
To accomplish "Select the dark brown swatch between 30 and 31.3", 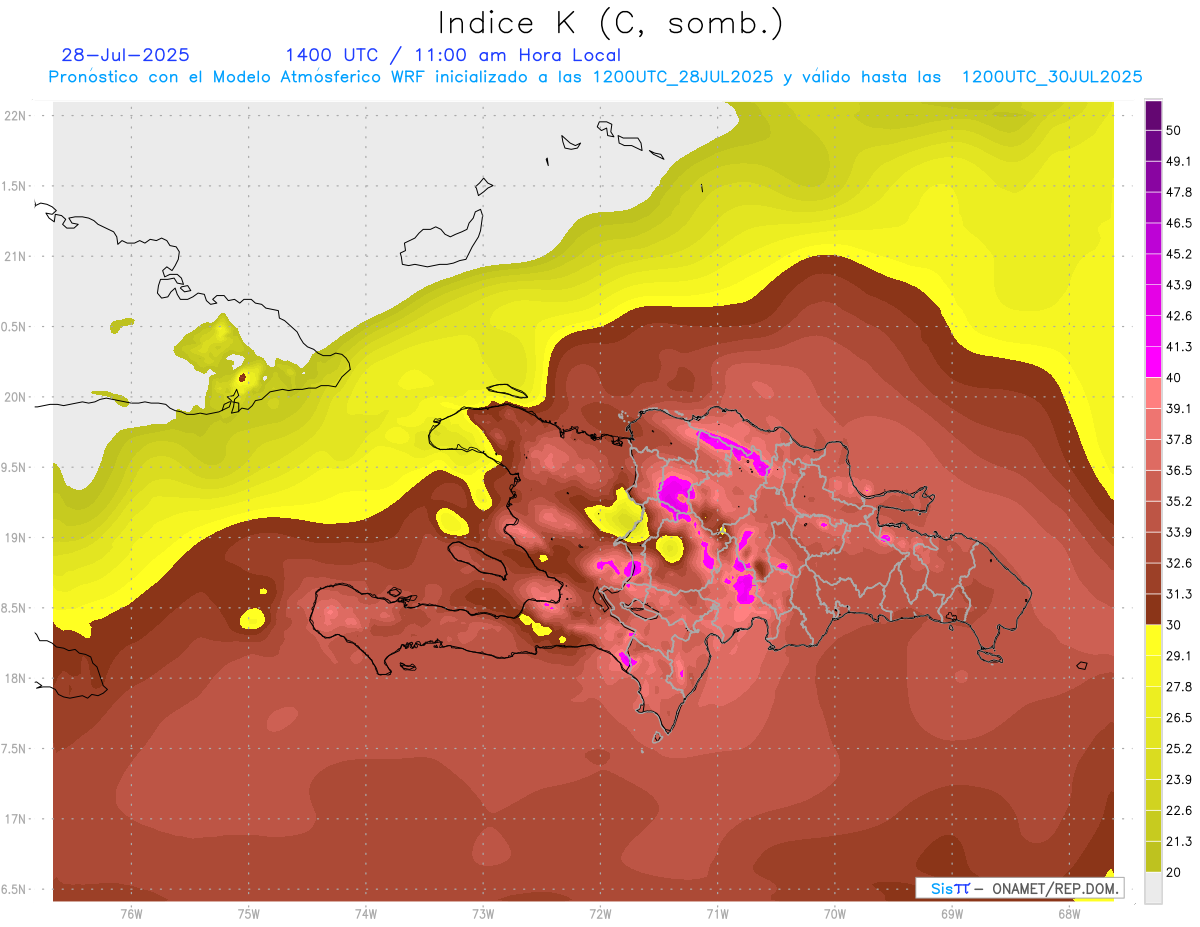I will 1153,609.
